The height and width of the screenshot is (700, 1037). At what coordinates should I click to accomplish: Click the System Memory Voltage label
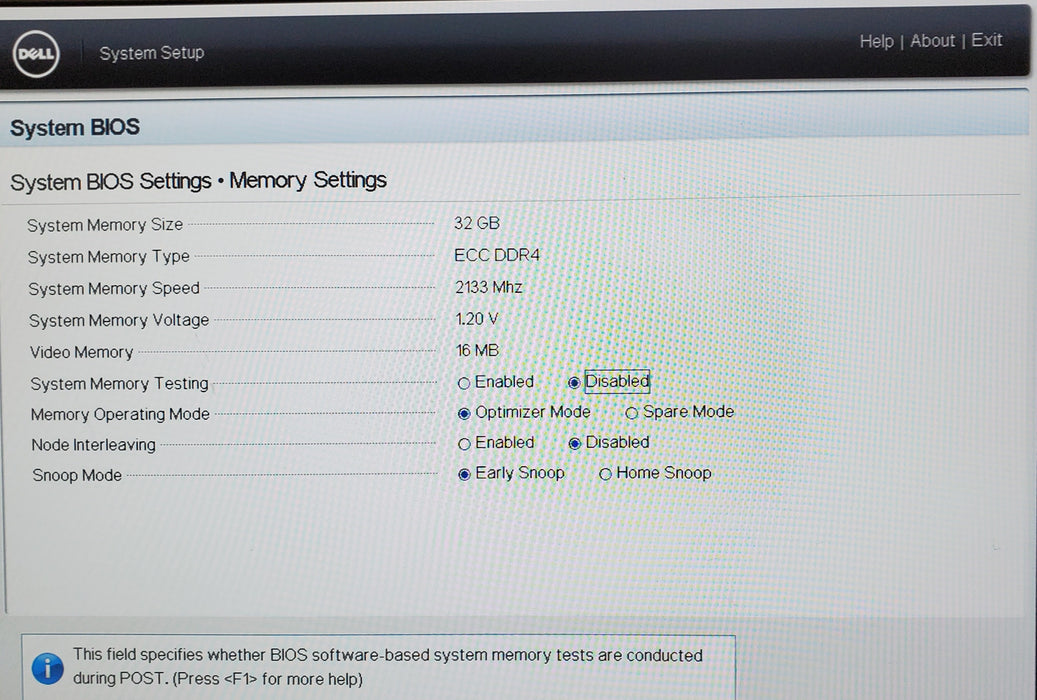[x=119, y=320]
